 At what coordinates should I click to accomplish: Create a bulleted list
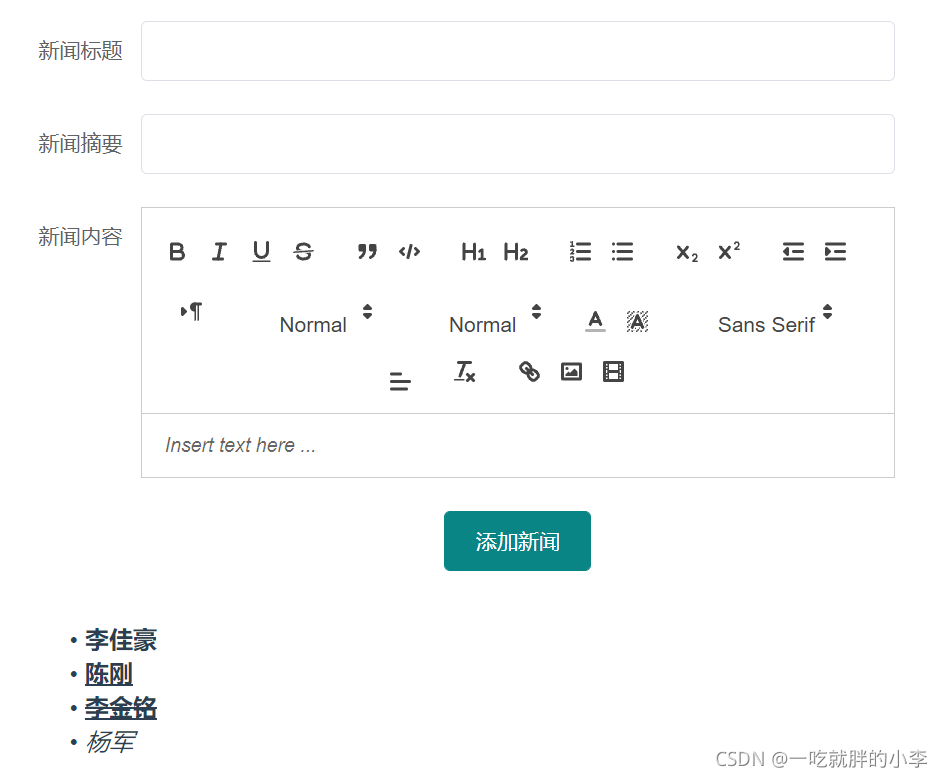pyautogui.click(x=622, y=252)
